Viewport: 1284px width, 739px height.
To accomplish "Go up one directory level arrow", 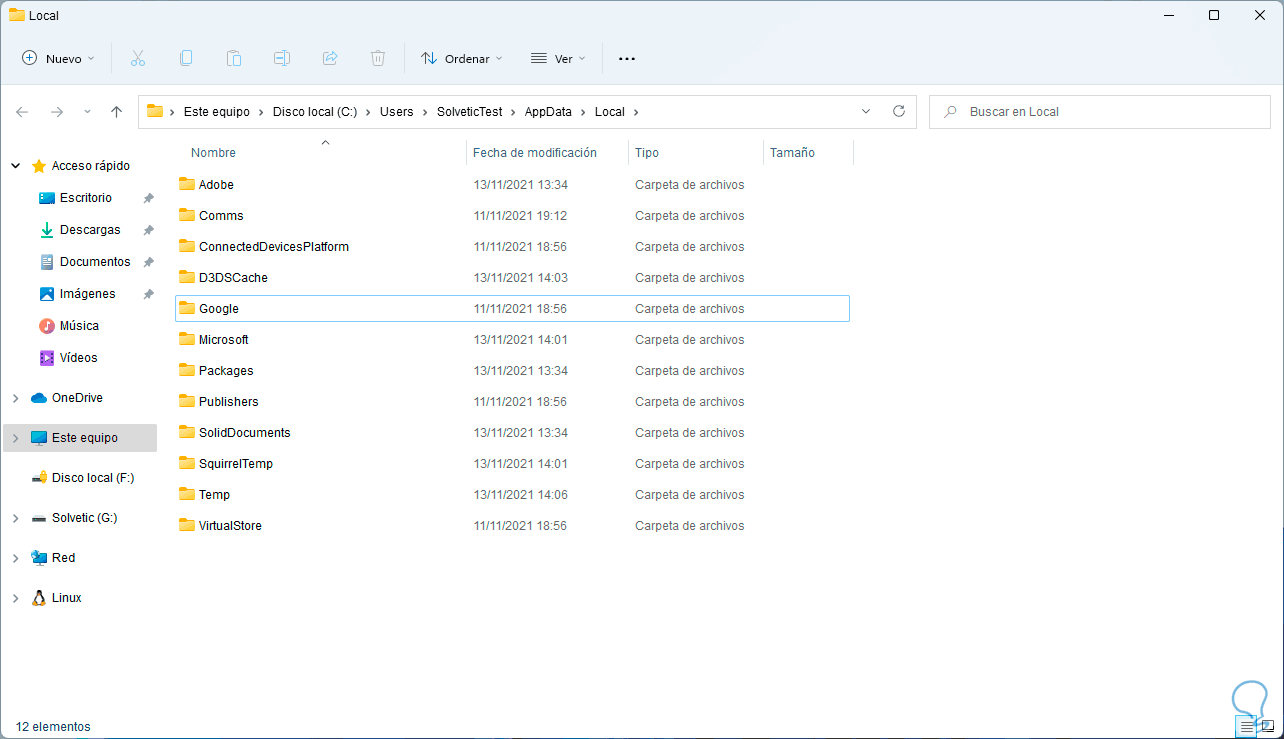I will click(116, 112).
